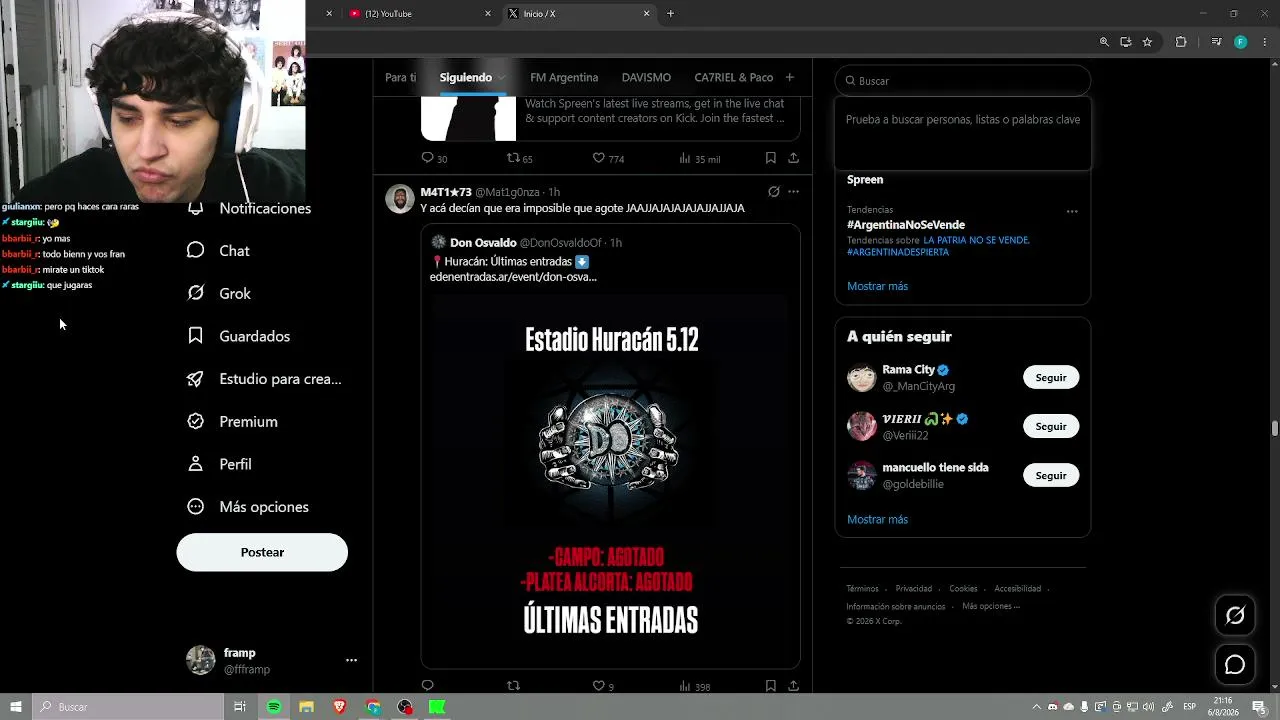Launch Grok from the sidebar

click(218, 294)
